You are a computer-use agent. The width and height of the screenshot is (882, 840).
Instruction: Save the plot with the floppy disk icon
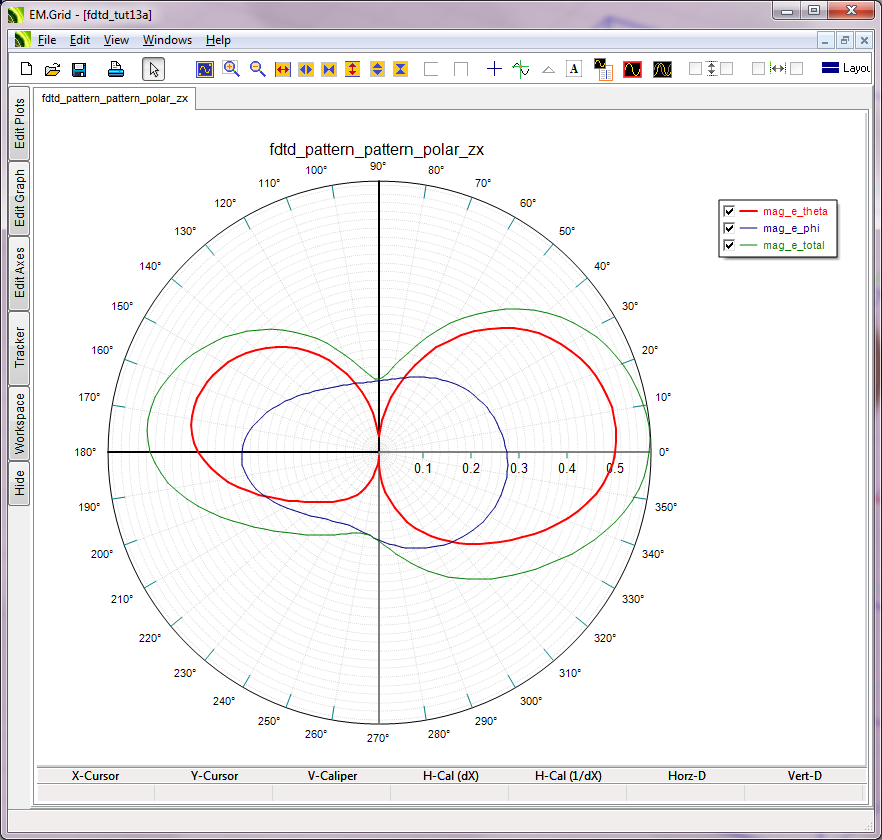[x=79, y=69]
